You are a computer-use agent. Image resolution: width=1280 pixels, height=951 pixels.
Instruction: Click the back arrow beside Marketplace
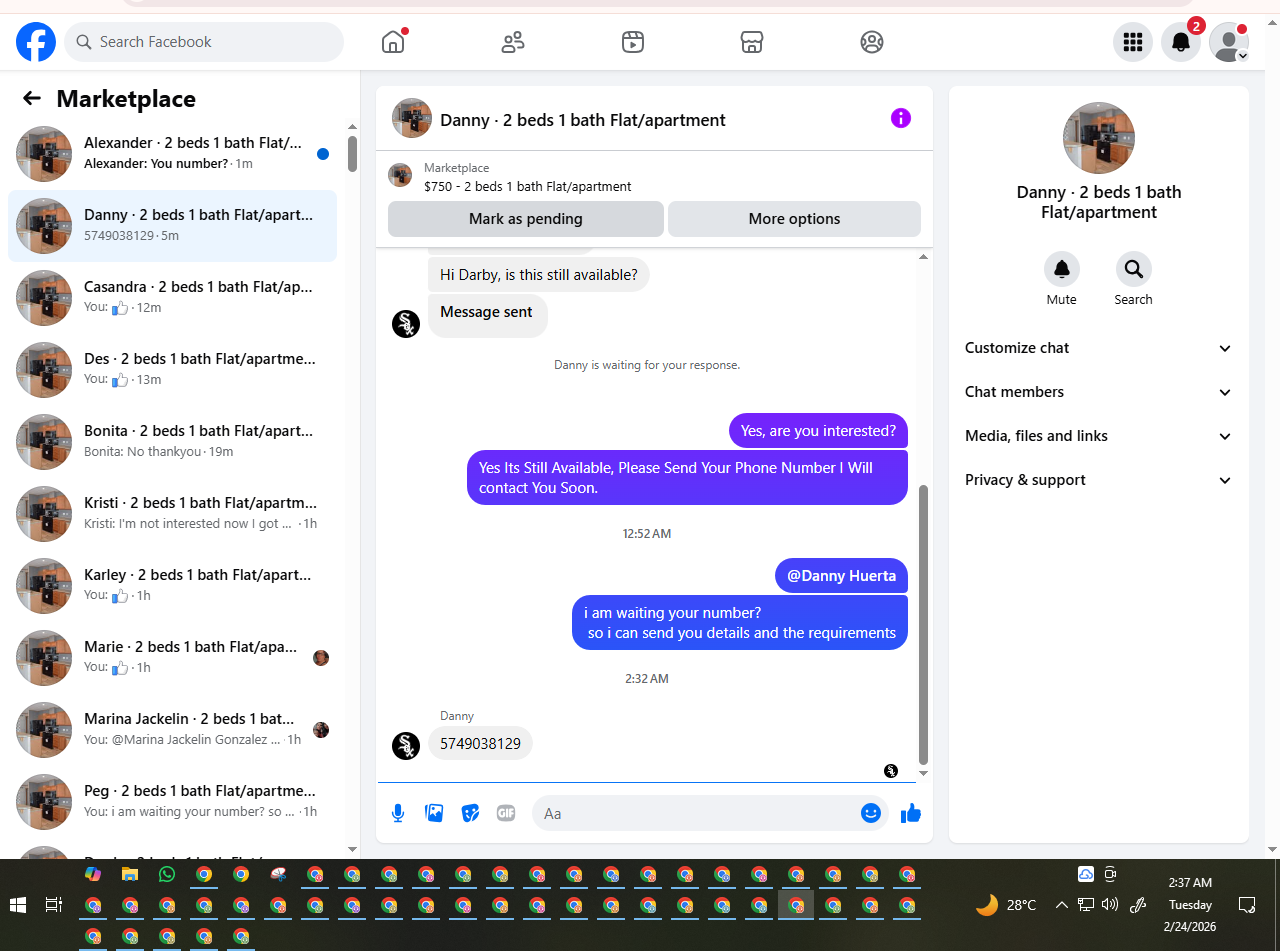(32, 98)
